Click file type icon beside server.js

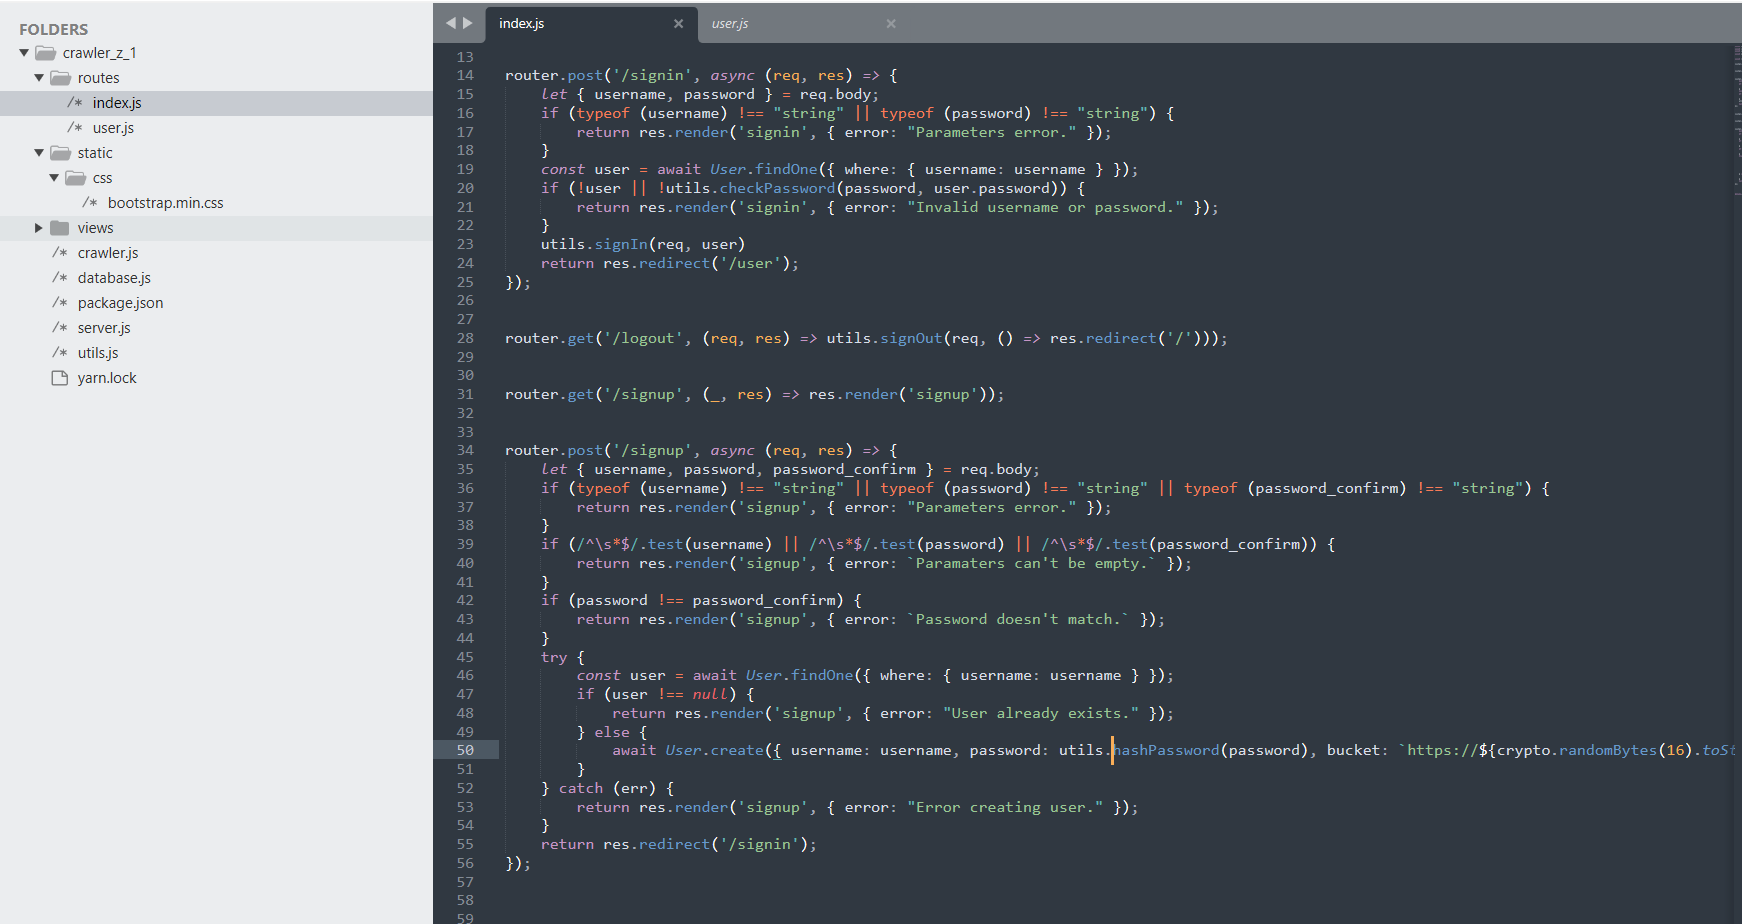tap(60, 328)
